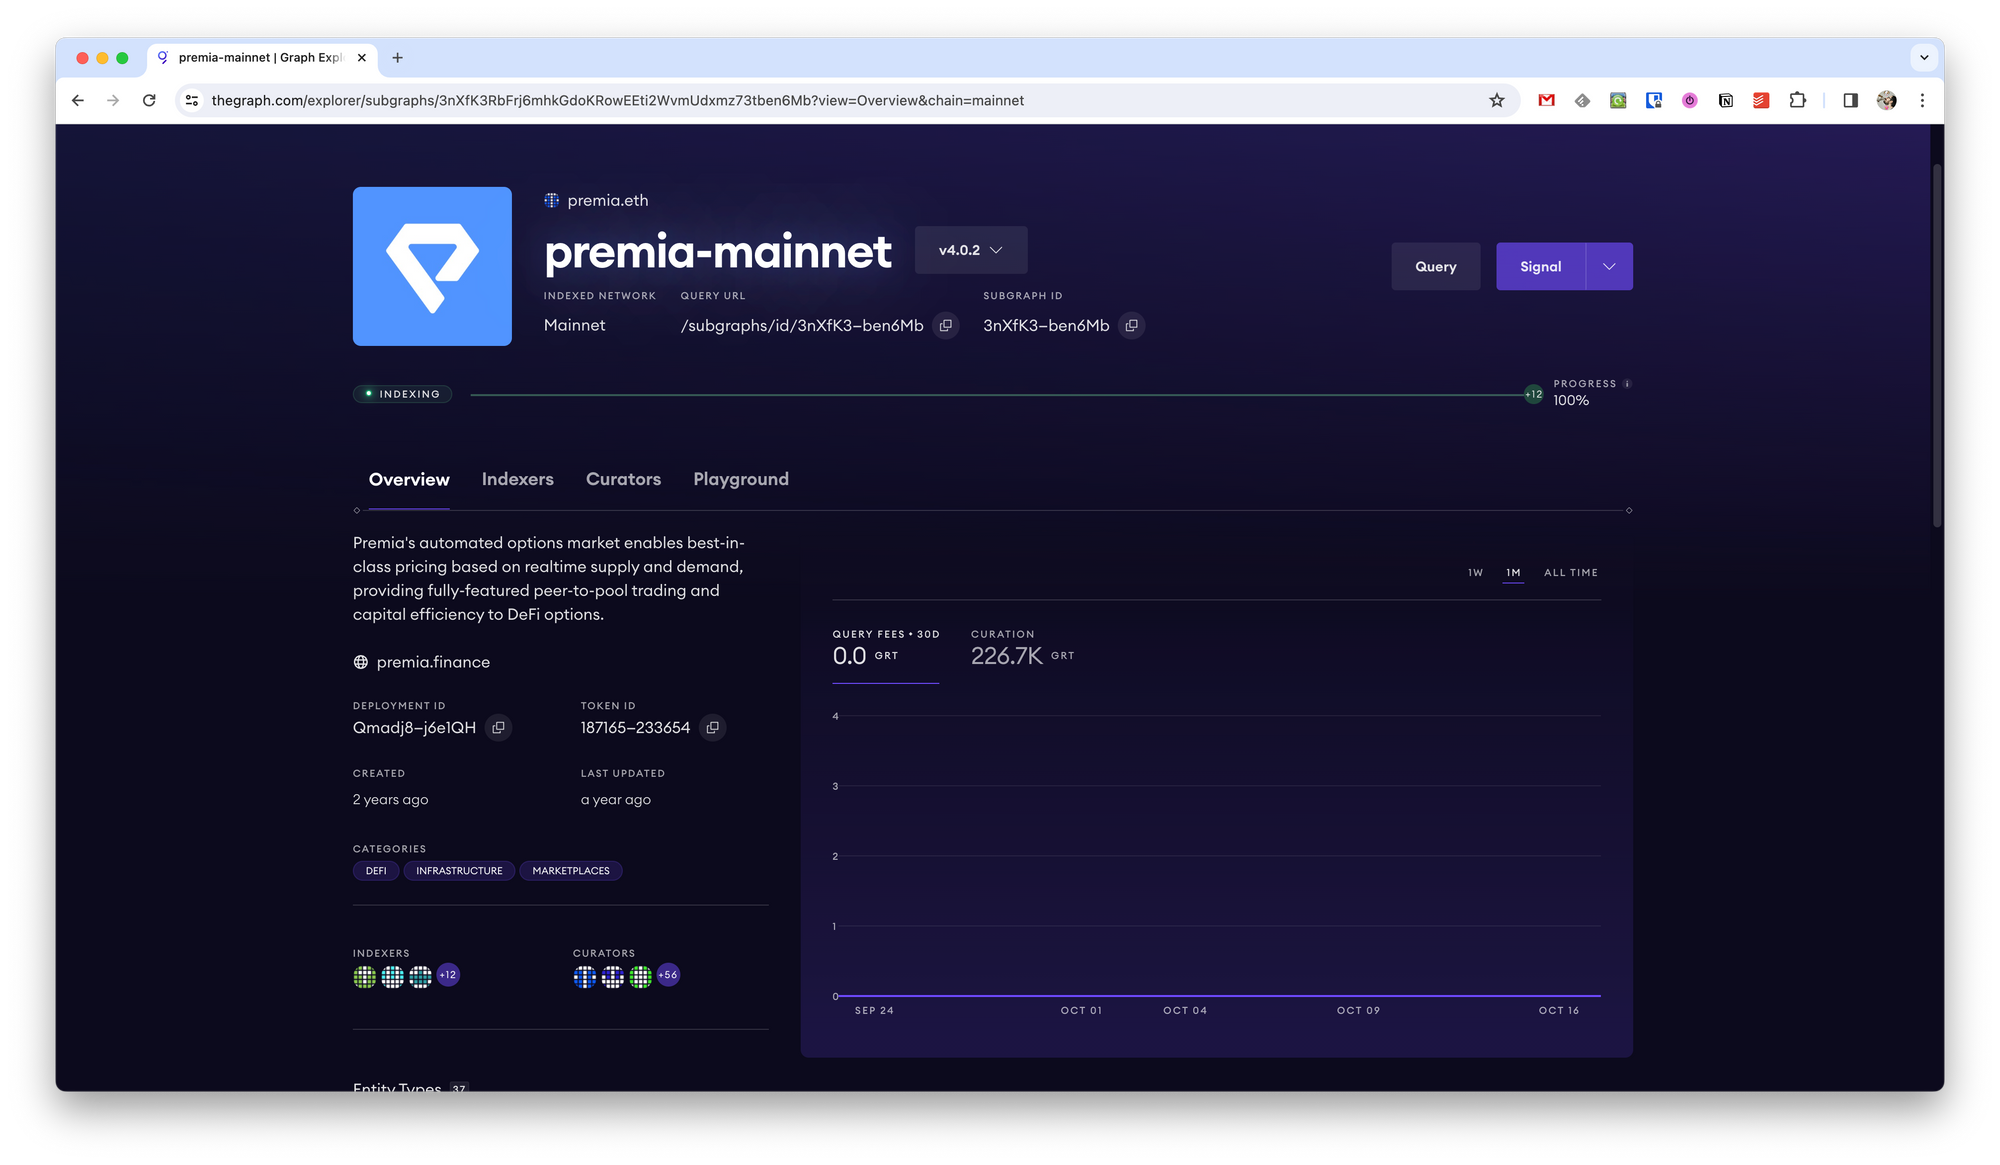Open the premia.finance link
Viewport: 2000px width, 1165px height.
click(432, 662)
